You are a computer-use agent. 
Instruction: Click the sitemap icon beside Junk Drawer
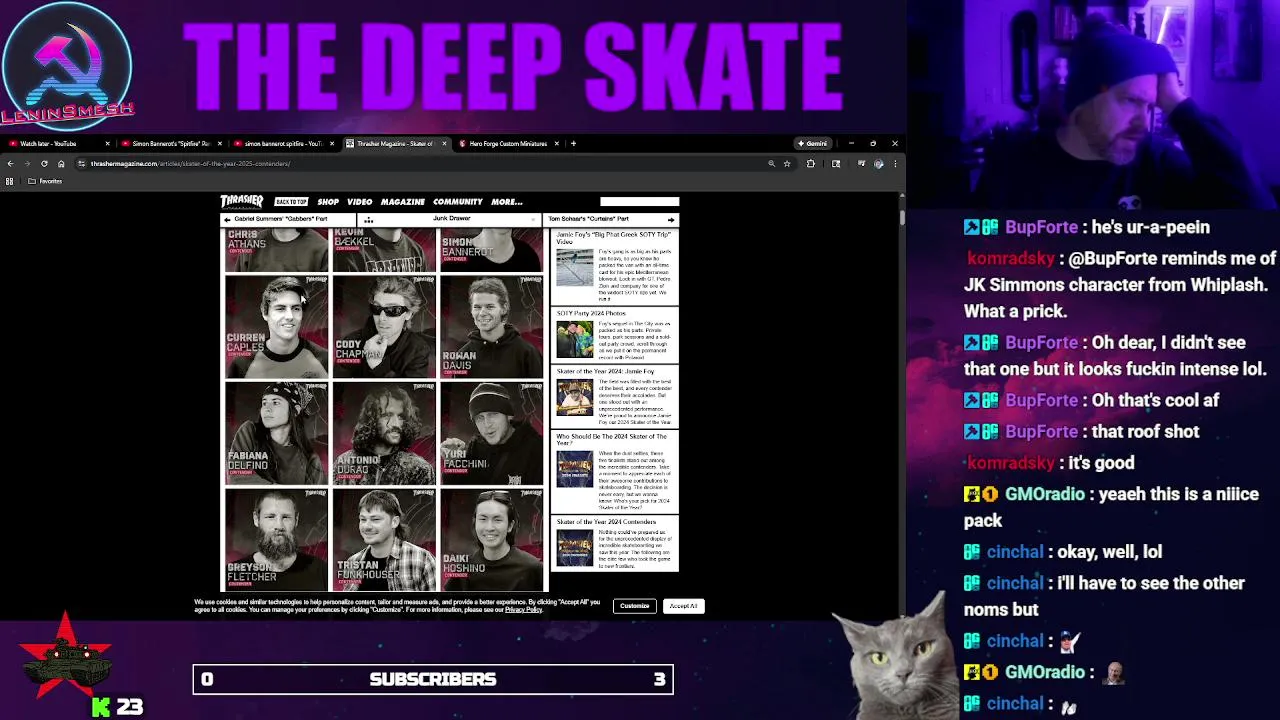click(369, 219)
